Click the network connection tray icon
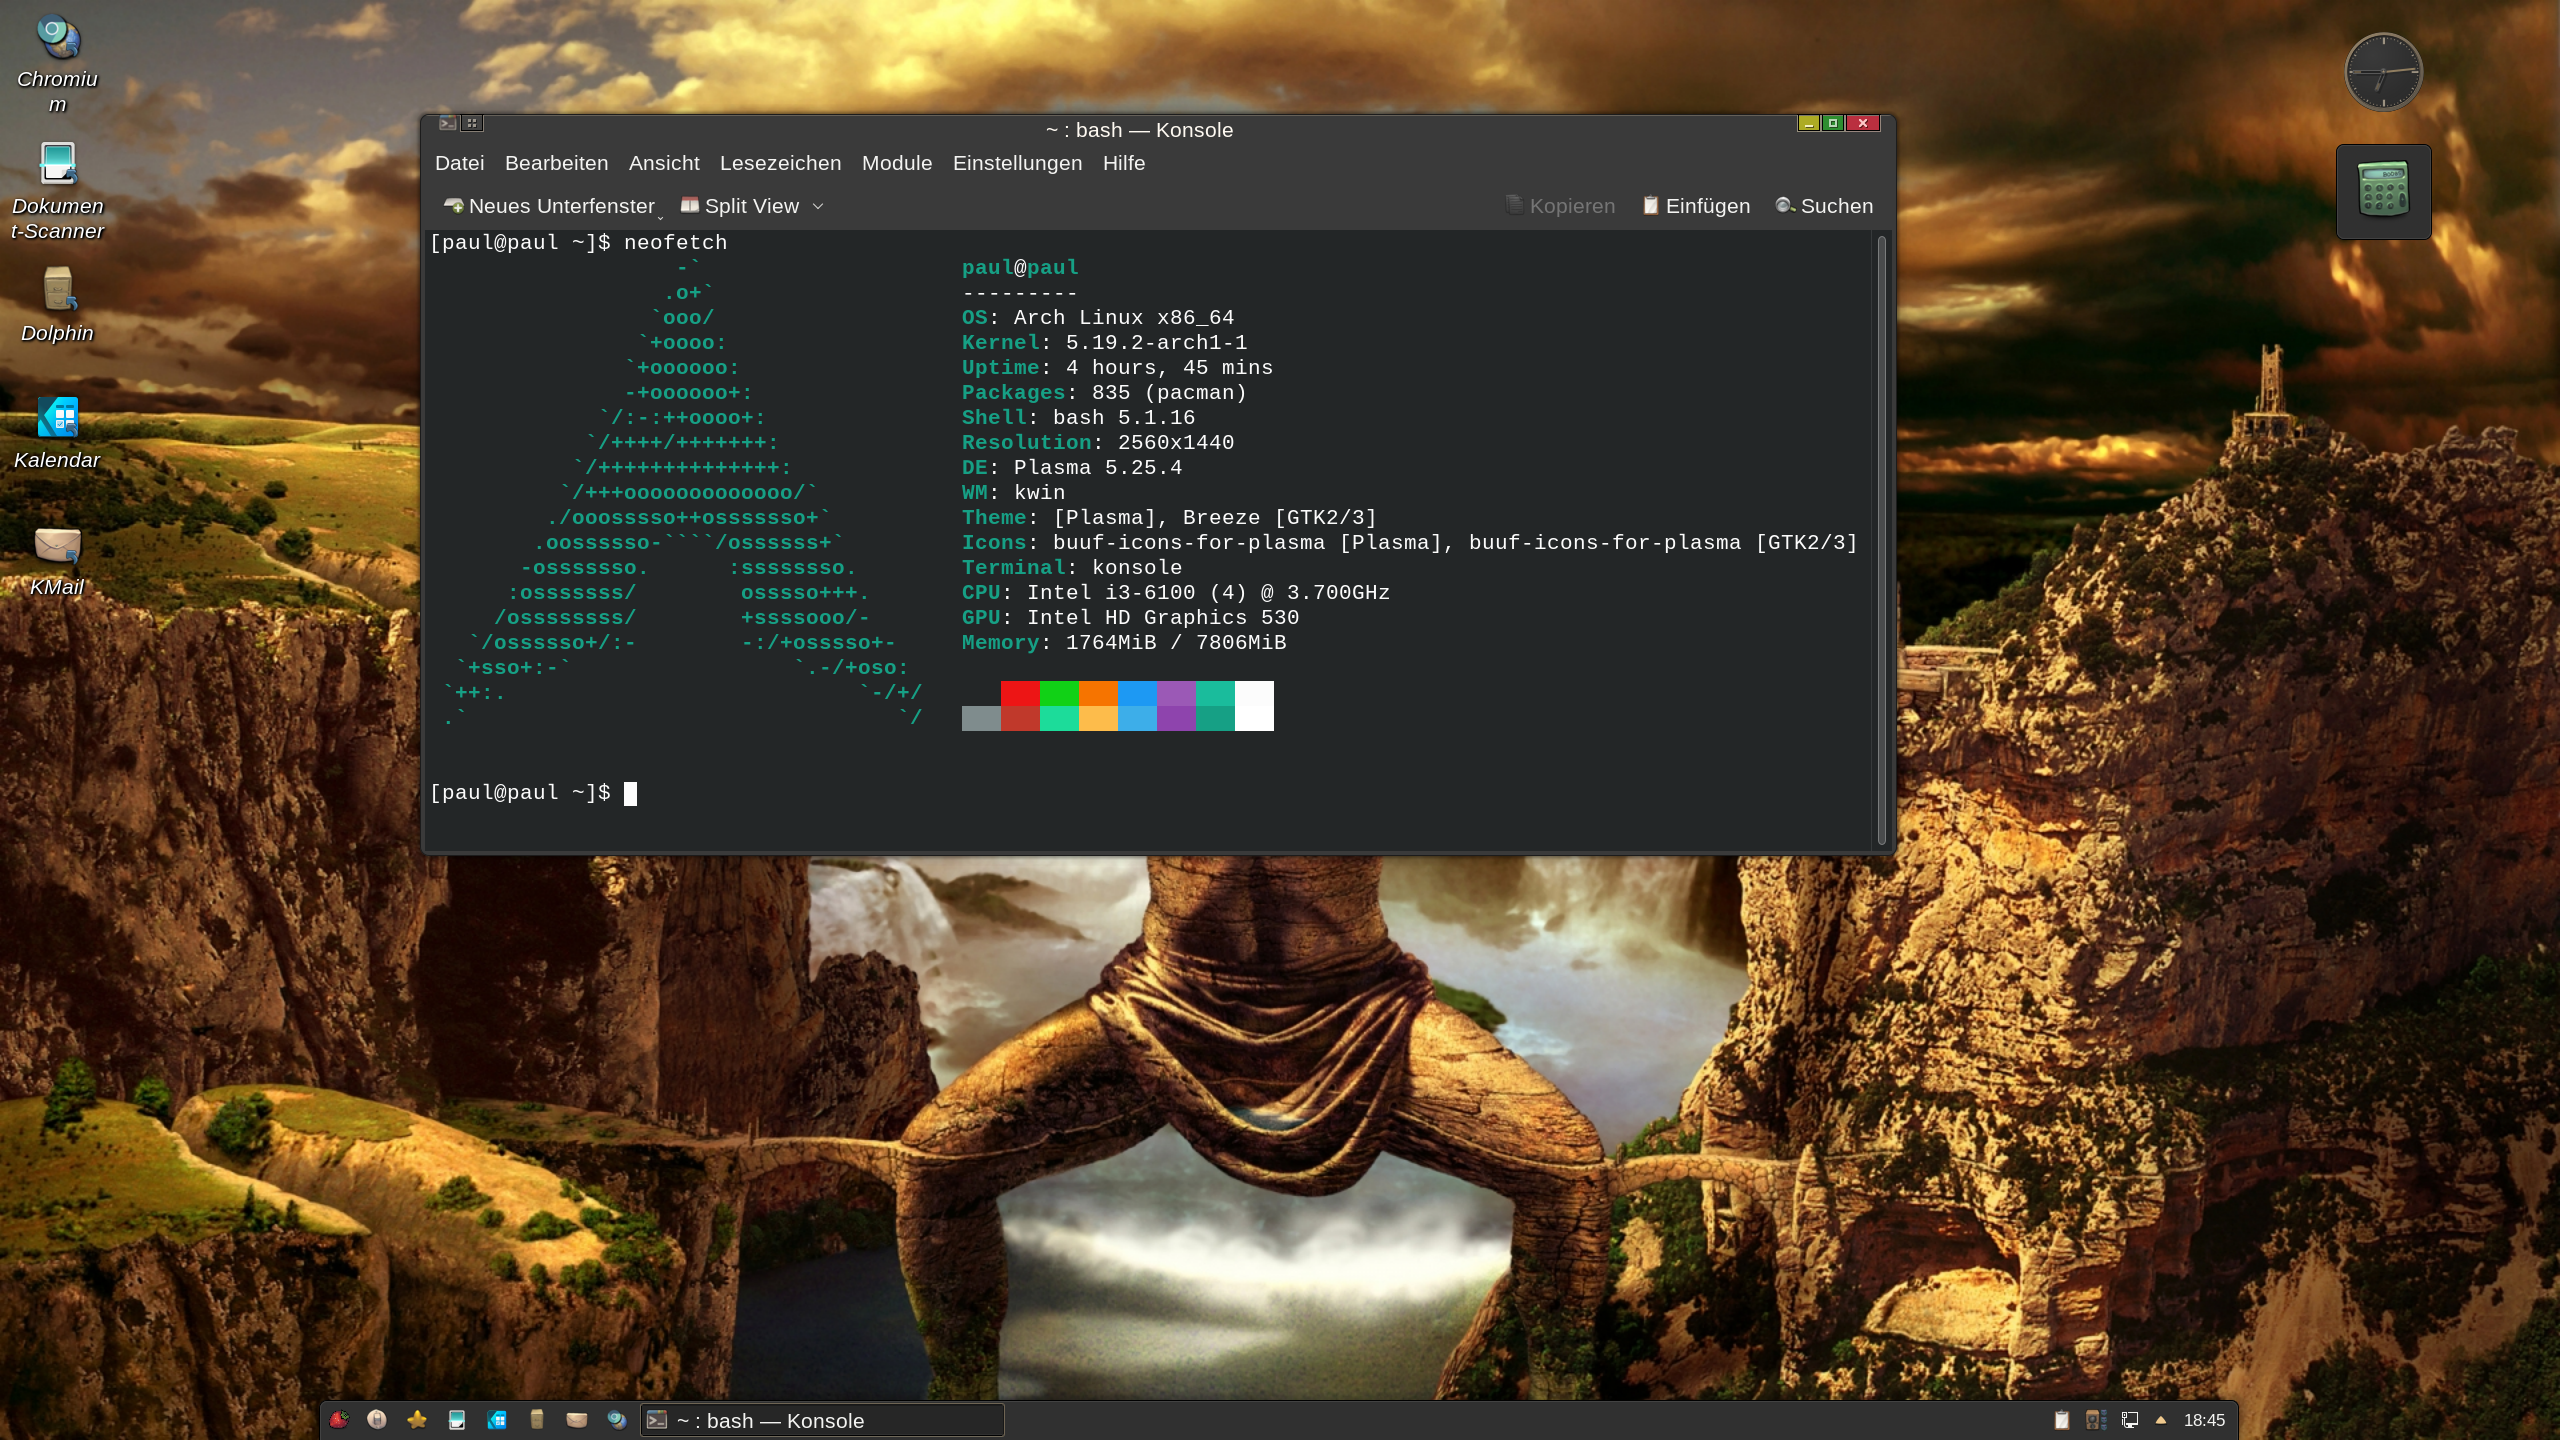 [2130, 1420]
